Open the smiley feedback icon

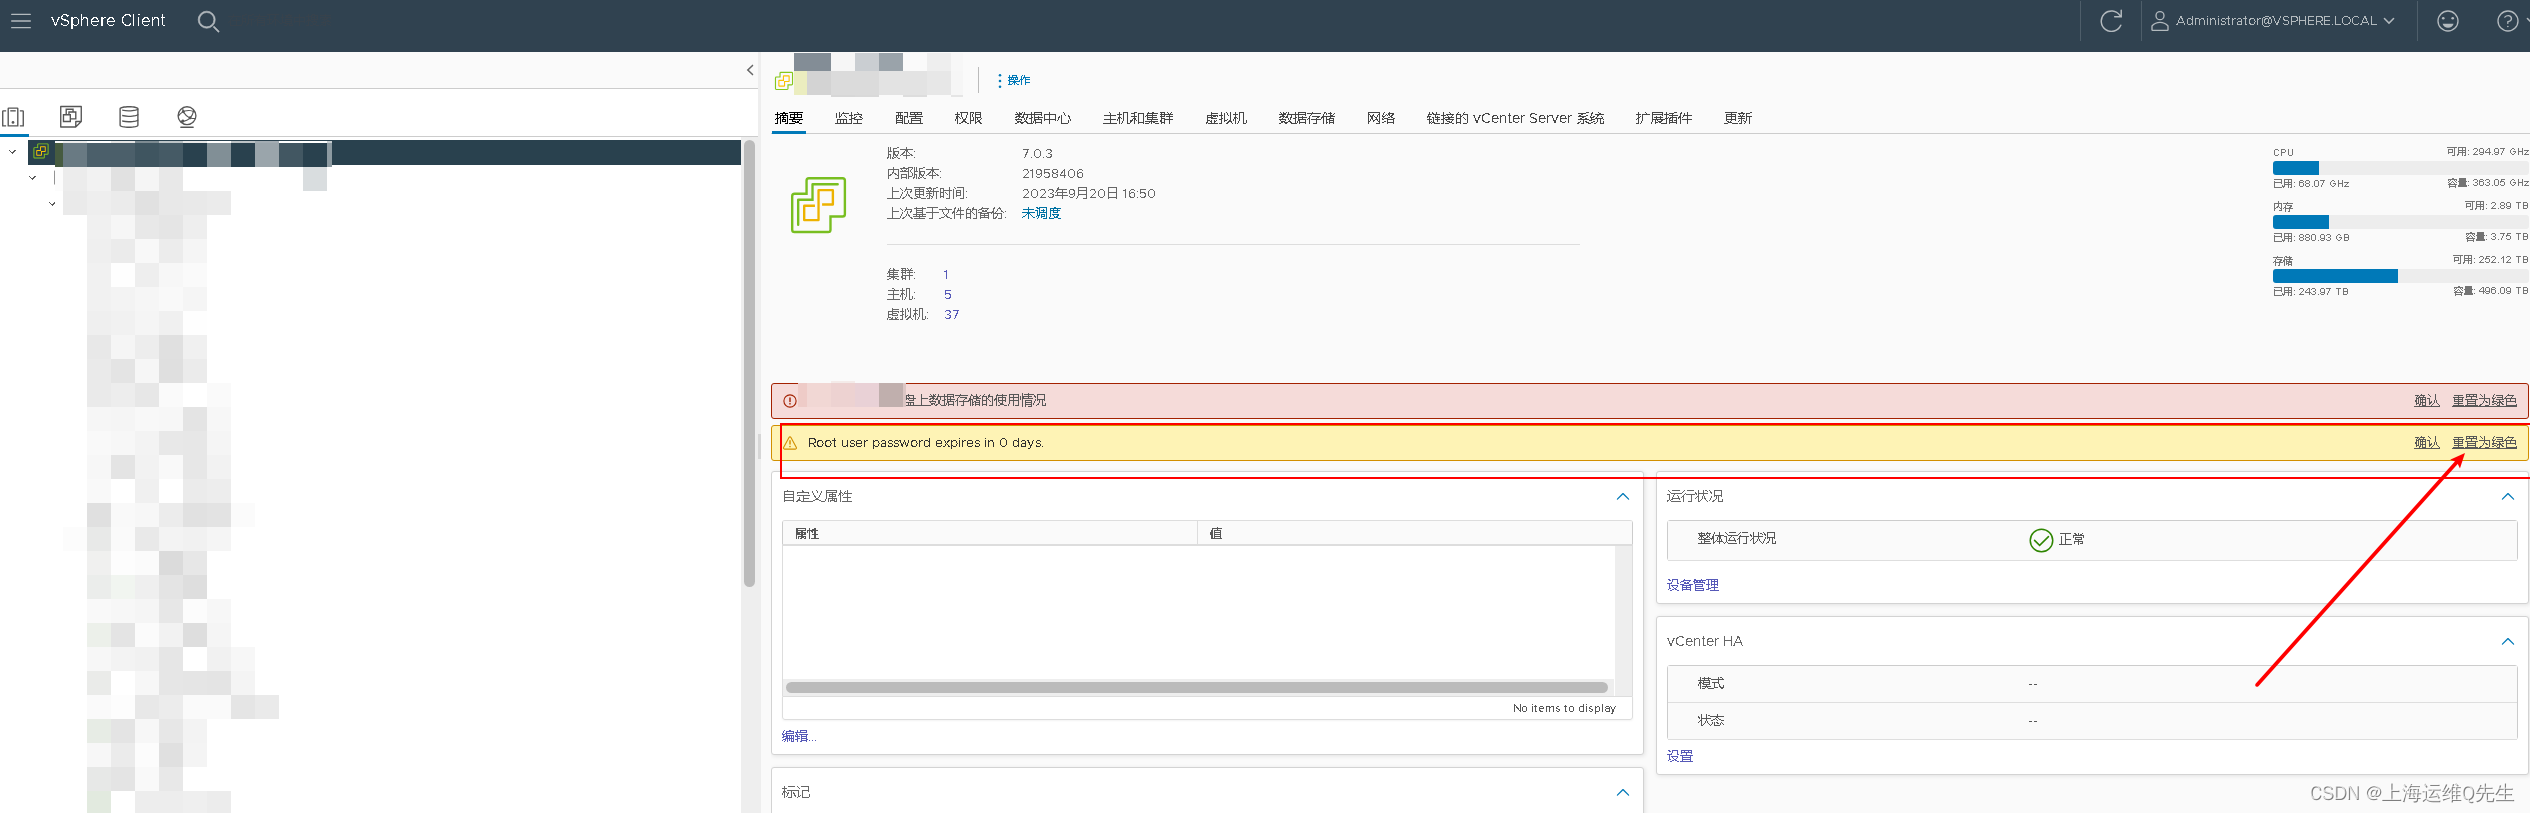click(2447, 21)
